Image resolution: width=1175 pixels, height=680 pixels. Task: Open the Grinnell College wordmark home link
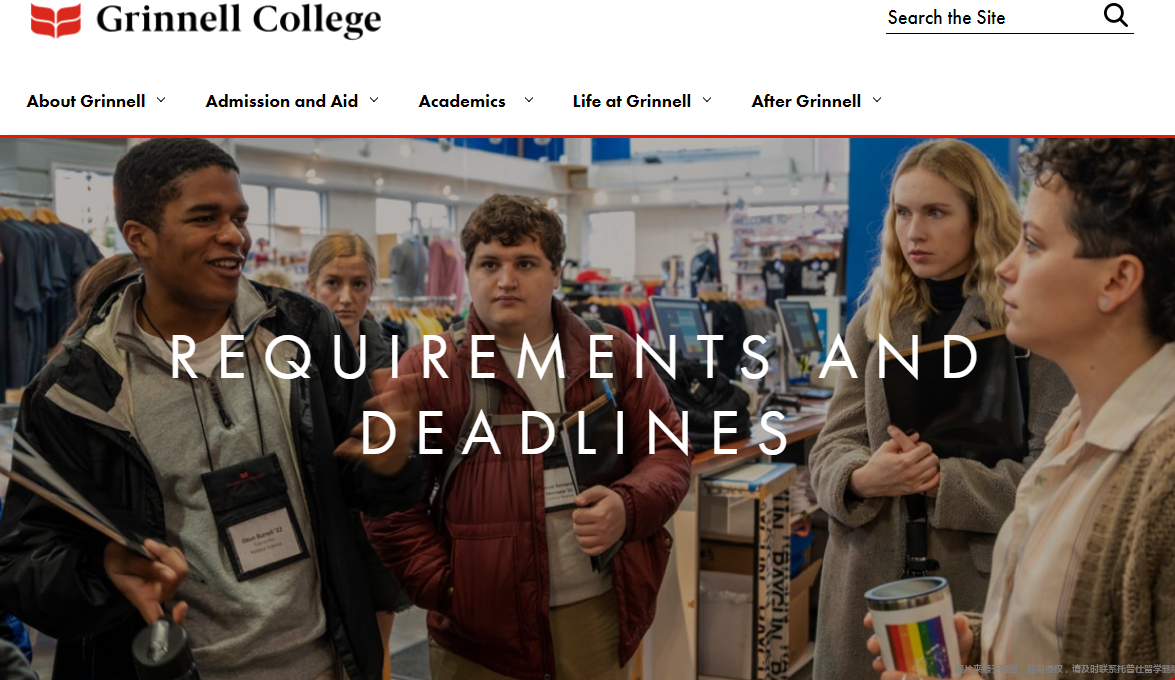(x=238, y=19)
